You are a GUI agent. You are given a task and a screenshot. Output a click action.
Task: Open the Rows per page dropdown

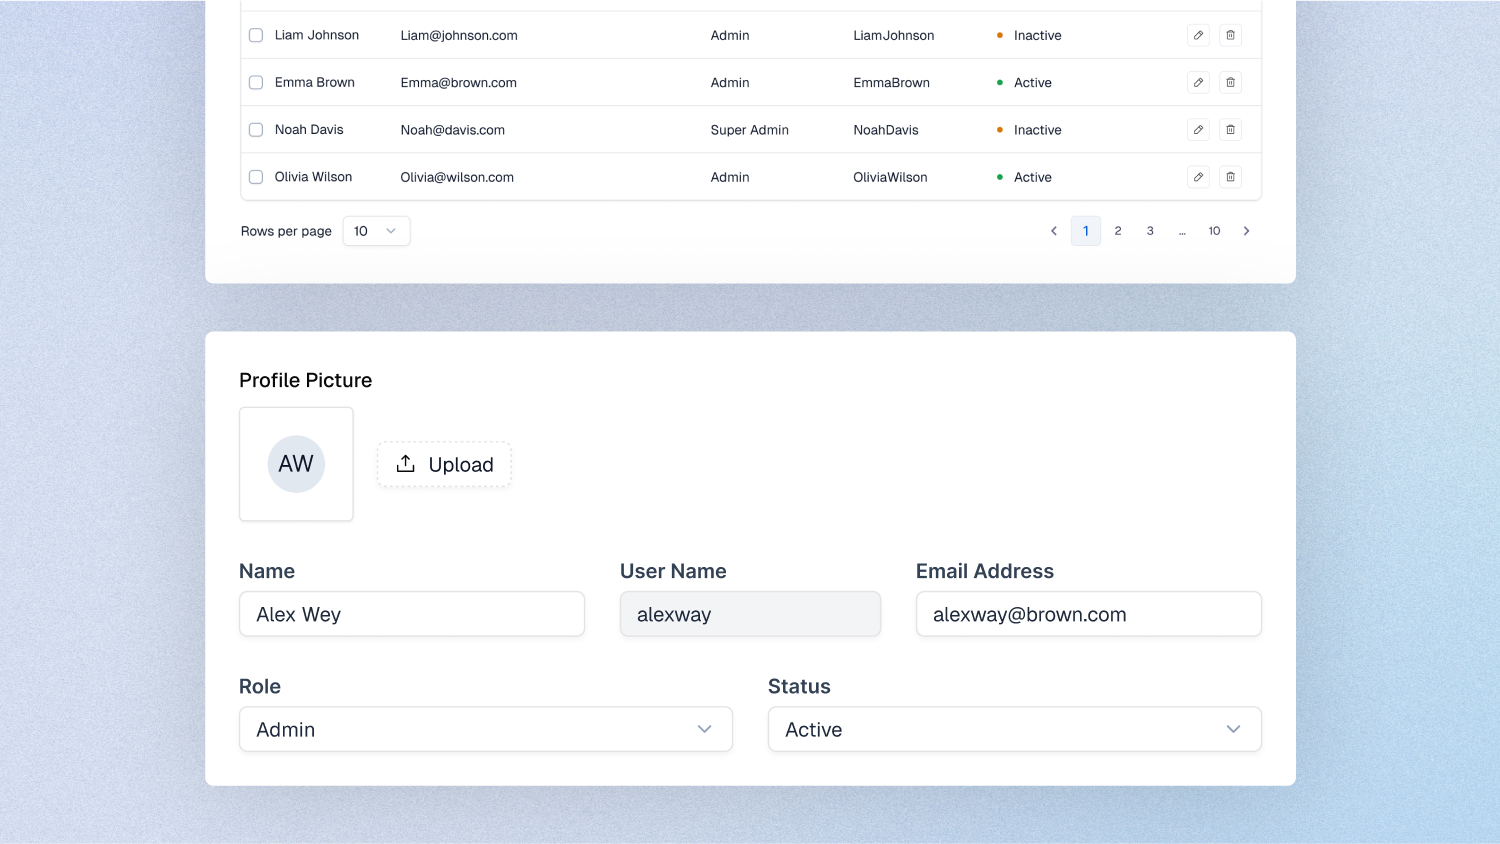click(376, 231)
